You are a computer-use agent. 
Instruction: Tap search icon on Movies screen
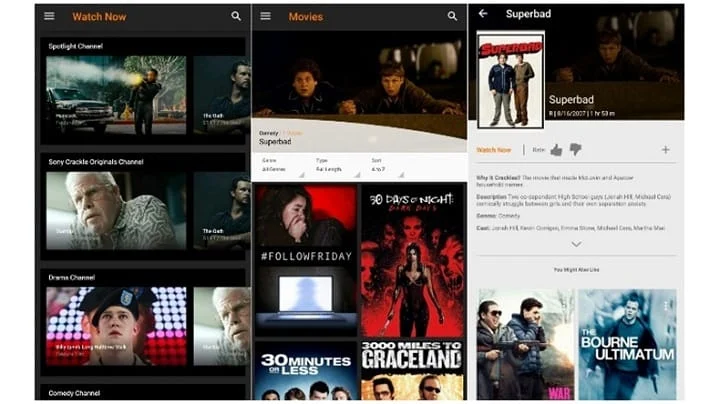coord(452,17)
